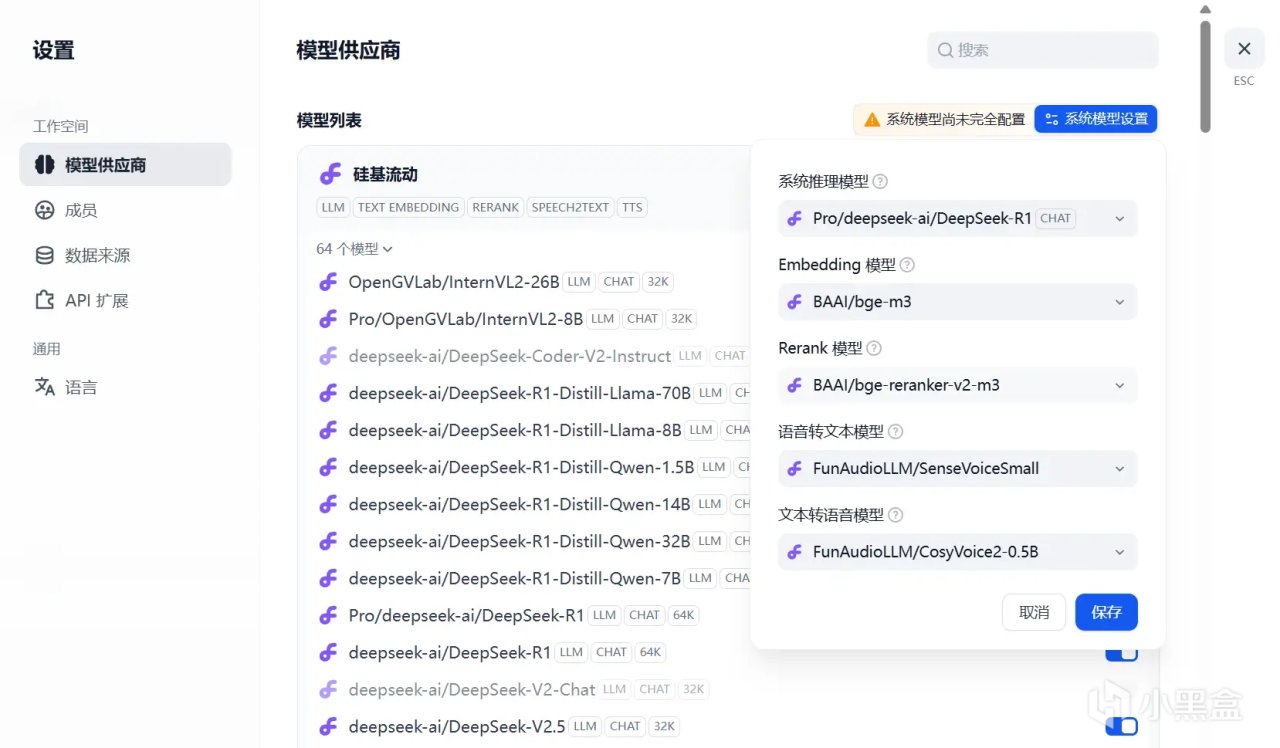Click the icon of deepseek-ai/DeepSeek-V2.5 row
This screenshot has height=748, width=1280.
coord(328,727)
